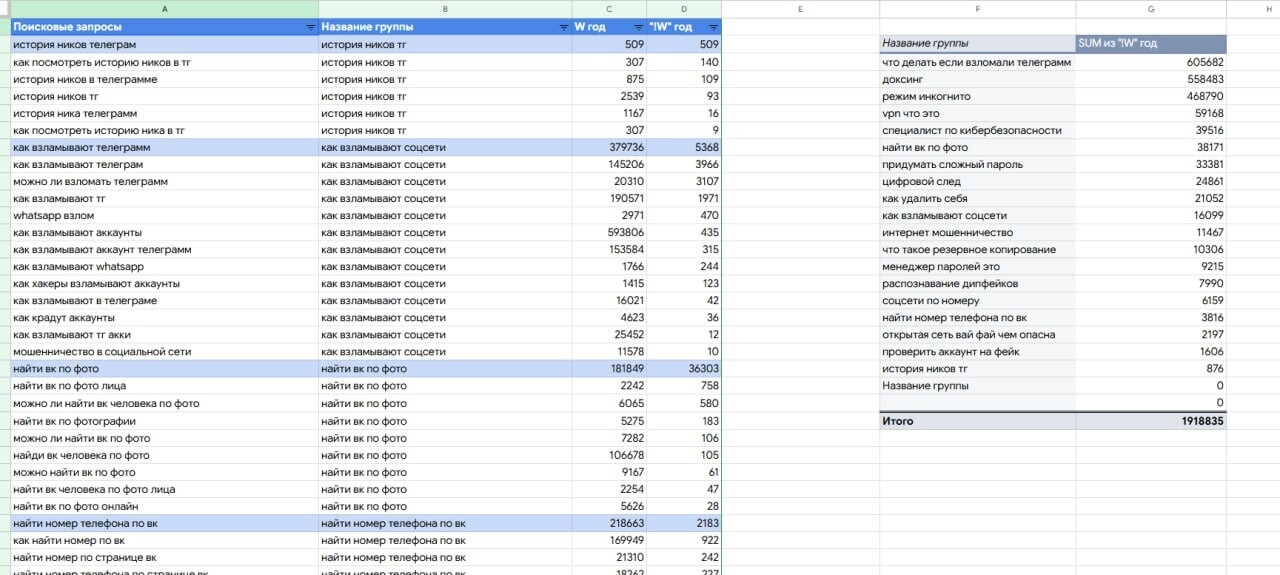Select pivot row "специалист по кибербезопасности"
1280x575 pixels.
(977, 130)
